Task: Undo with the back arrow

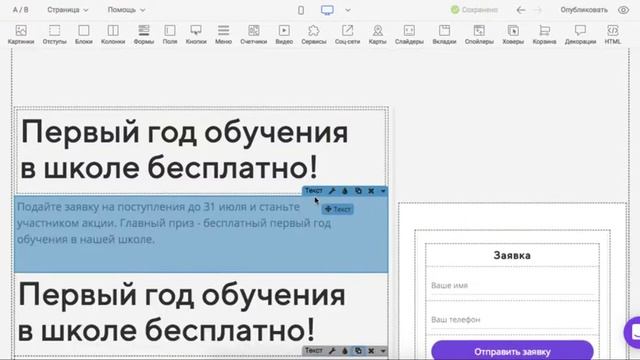Action: [x=521, y=10]
